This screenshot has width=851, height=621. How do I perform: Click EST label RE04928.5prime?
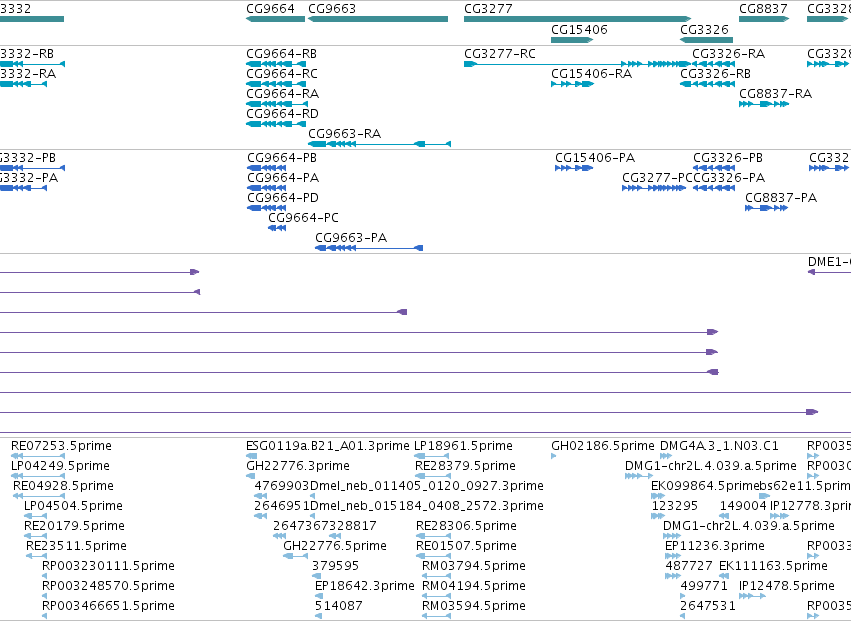pyautogui.click(x=63, y=486)
